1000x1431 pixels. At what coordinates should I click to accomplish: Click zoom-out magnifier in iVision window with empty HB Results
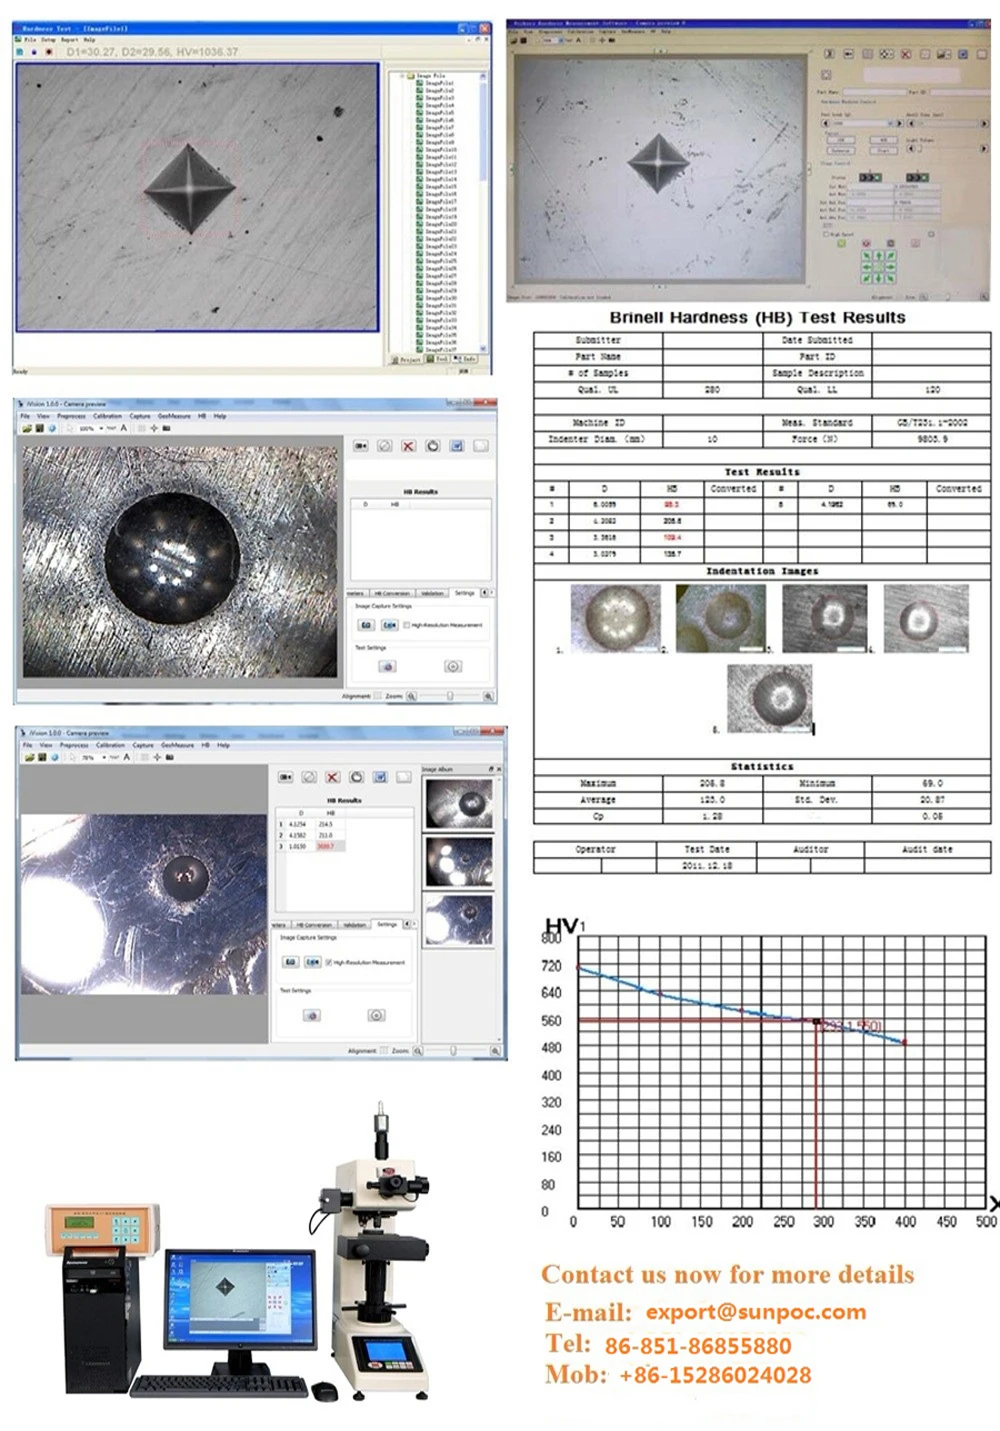tap(411, 696)
